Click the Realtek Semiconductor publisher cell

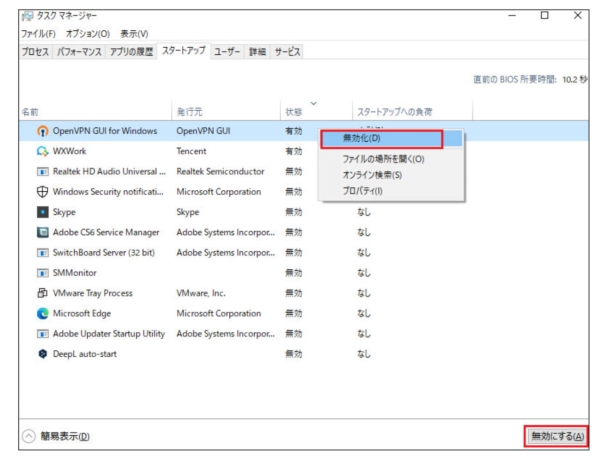pyautogui.click(x=220, y=171)
